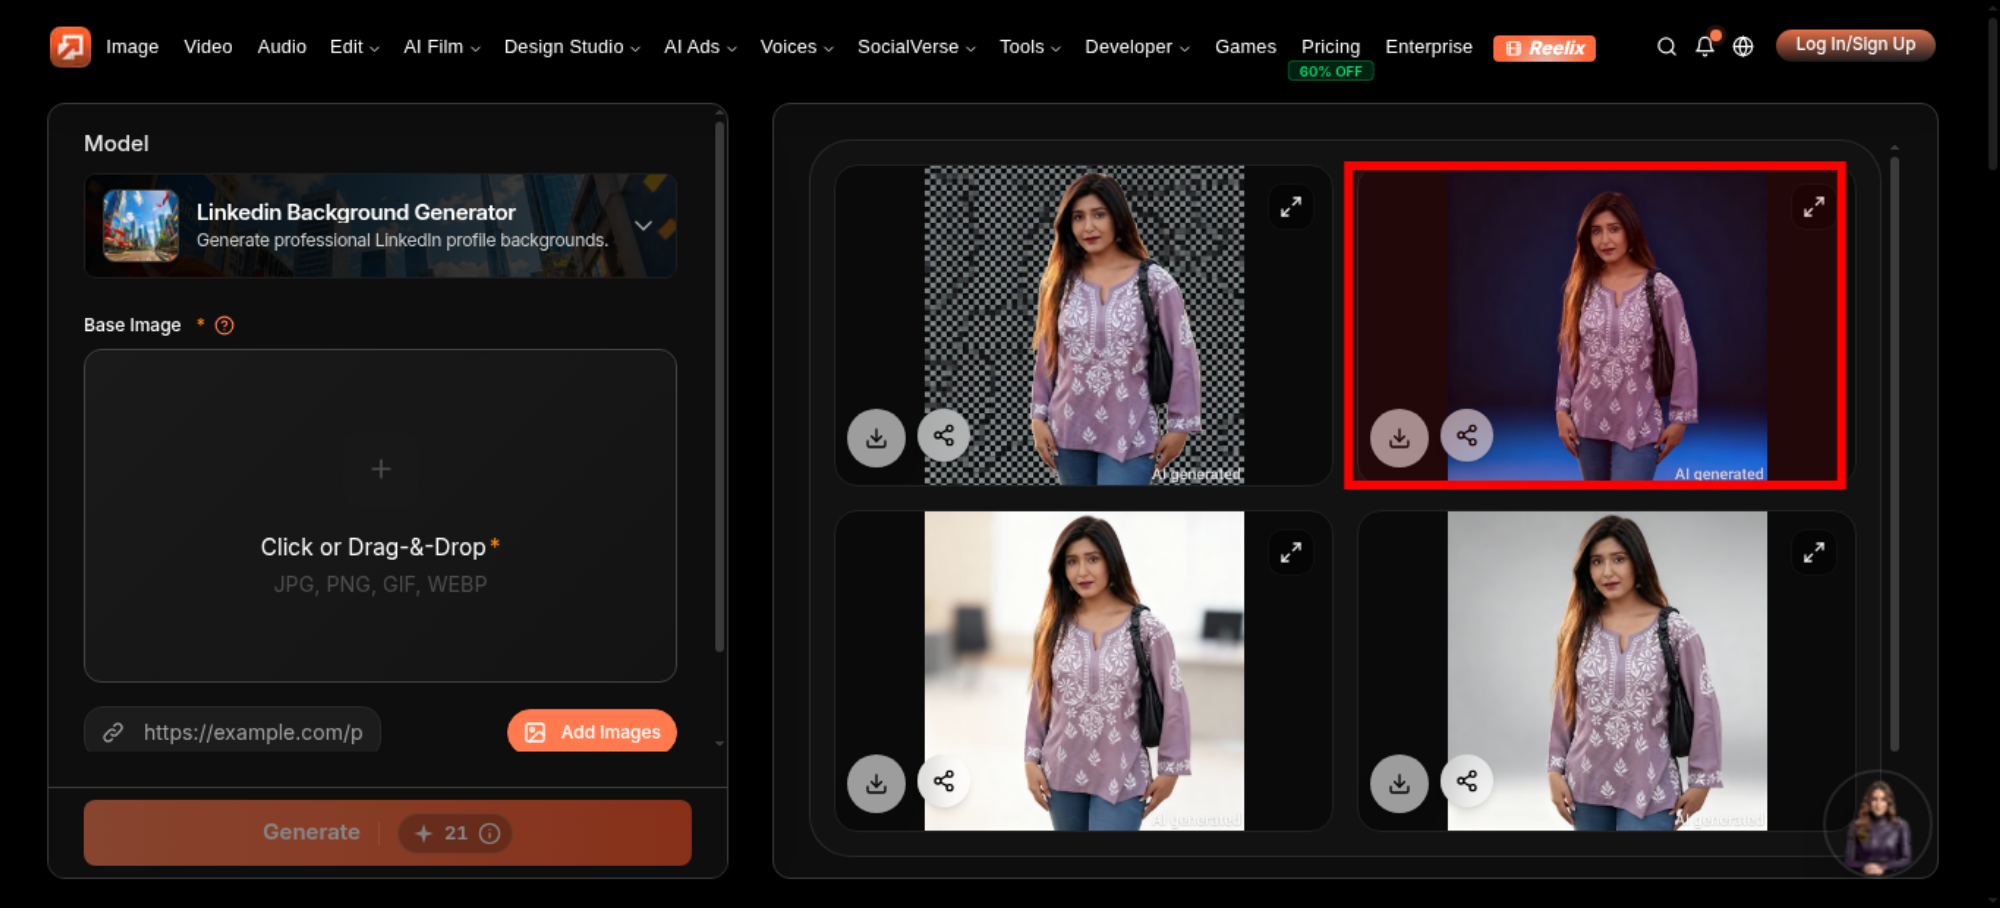Open the Image menu item
Screen dimensions: 2000x908
point(132,47)
